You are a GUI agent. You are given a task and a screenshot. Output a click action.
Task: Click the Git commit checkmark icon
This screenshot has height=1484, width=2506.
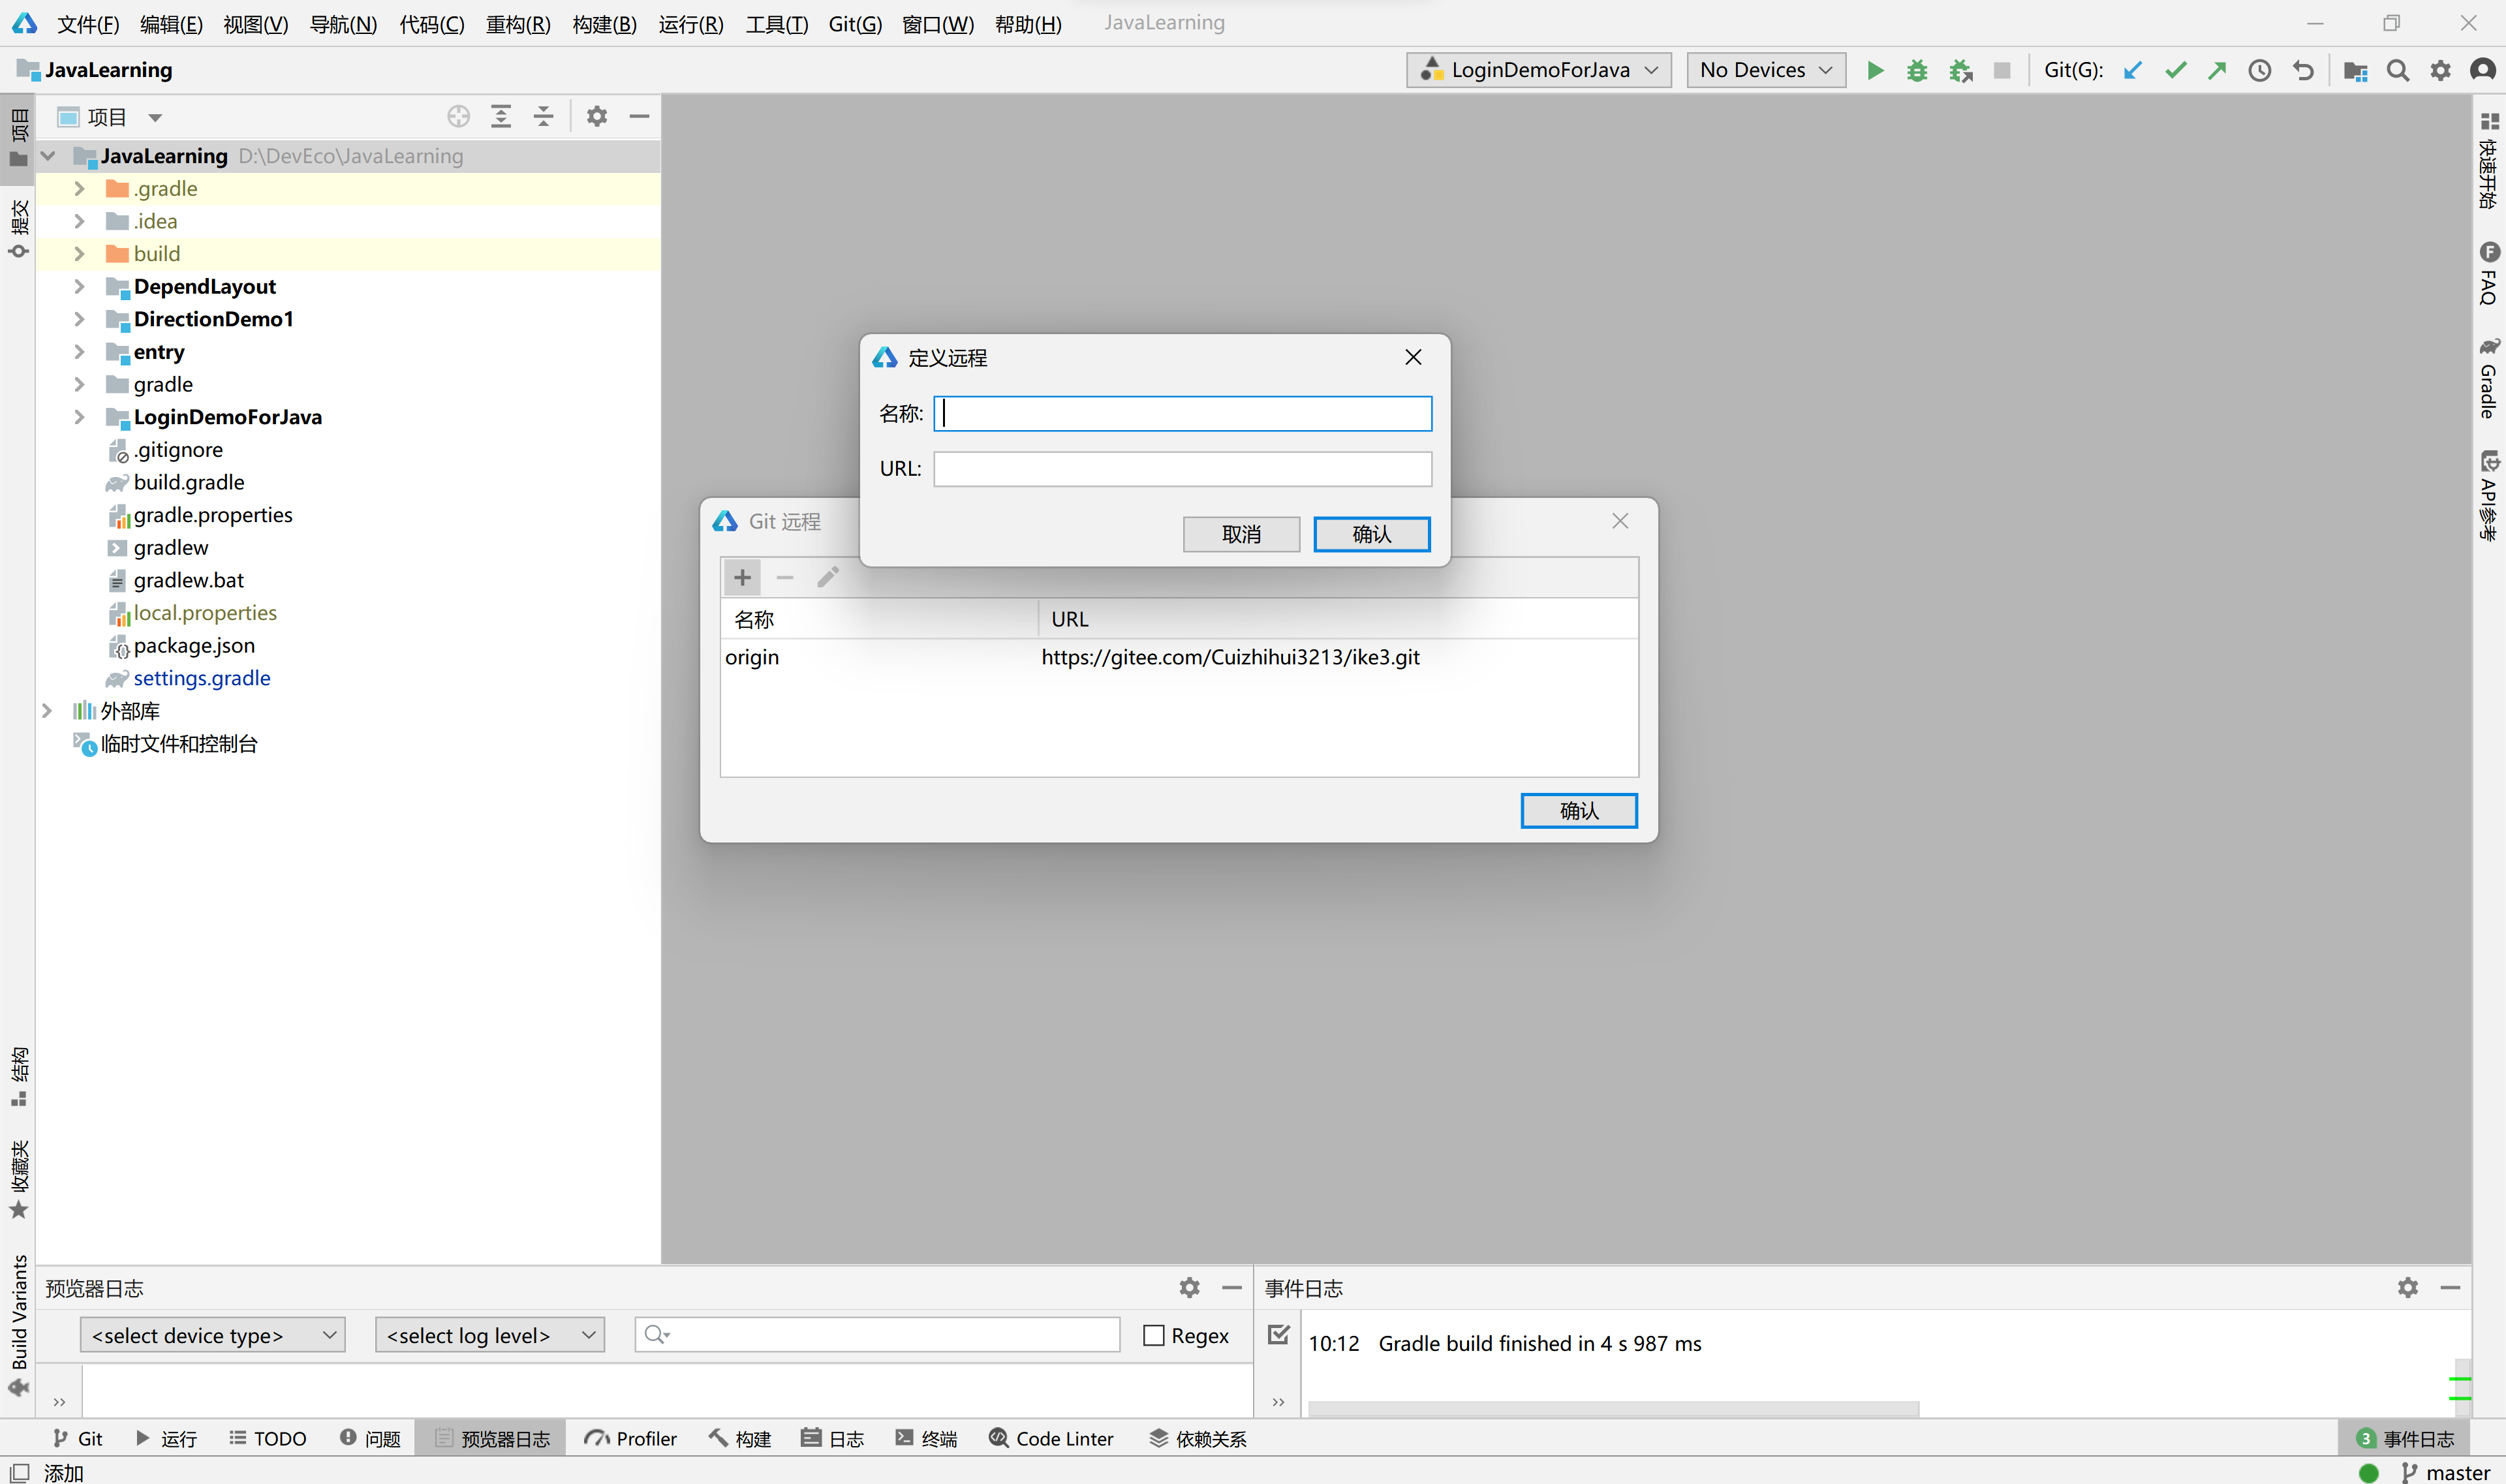(x=2175, y=70)
